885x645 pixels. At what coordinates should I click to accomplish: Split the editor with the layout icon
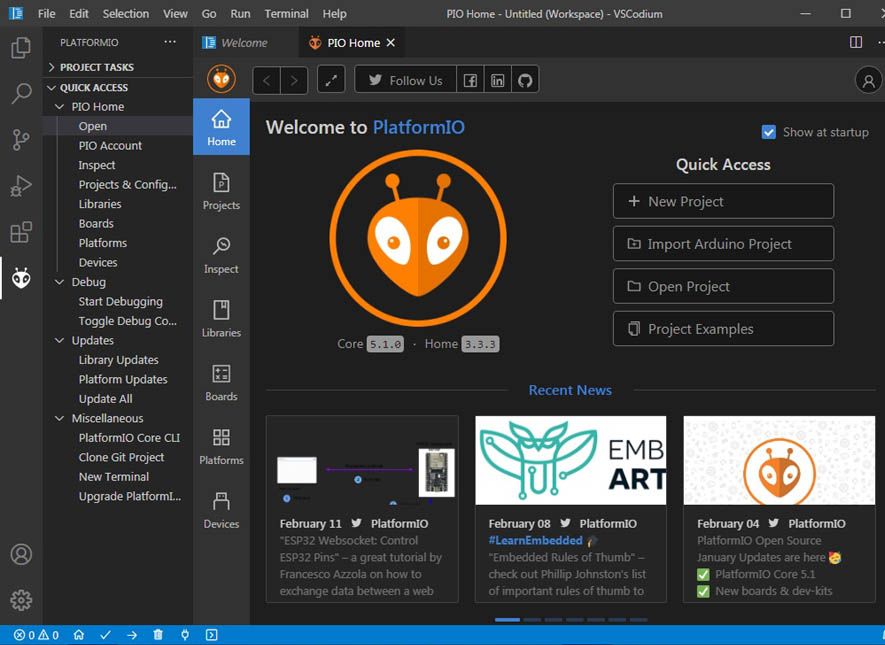856,42
